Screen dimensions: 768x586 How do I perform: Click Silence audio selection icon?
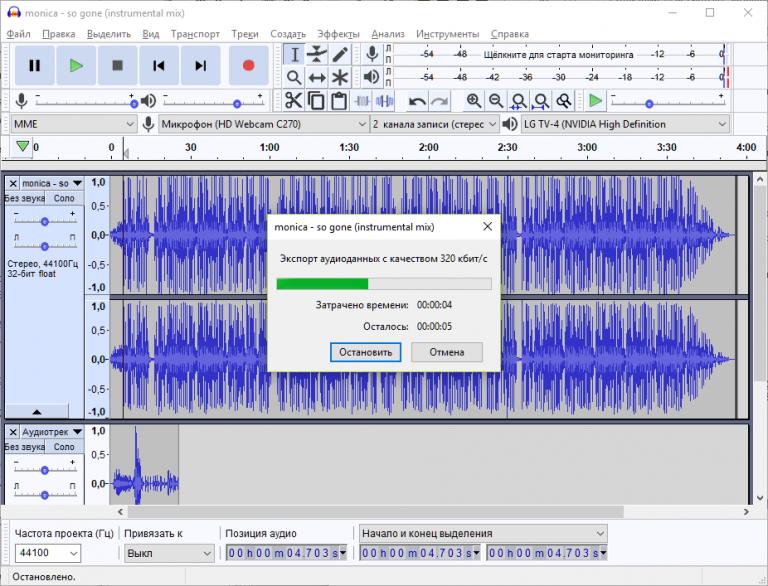(x=384, y=101)
